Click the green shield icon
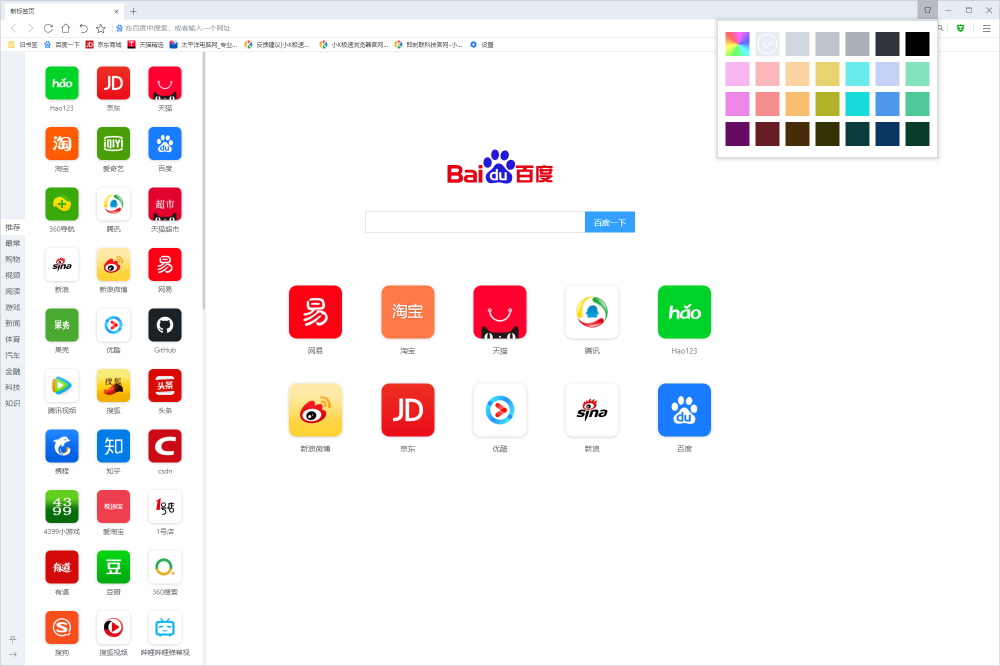1000x666 pixels. click(x=960, y=28)
